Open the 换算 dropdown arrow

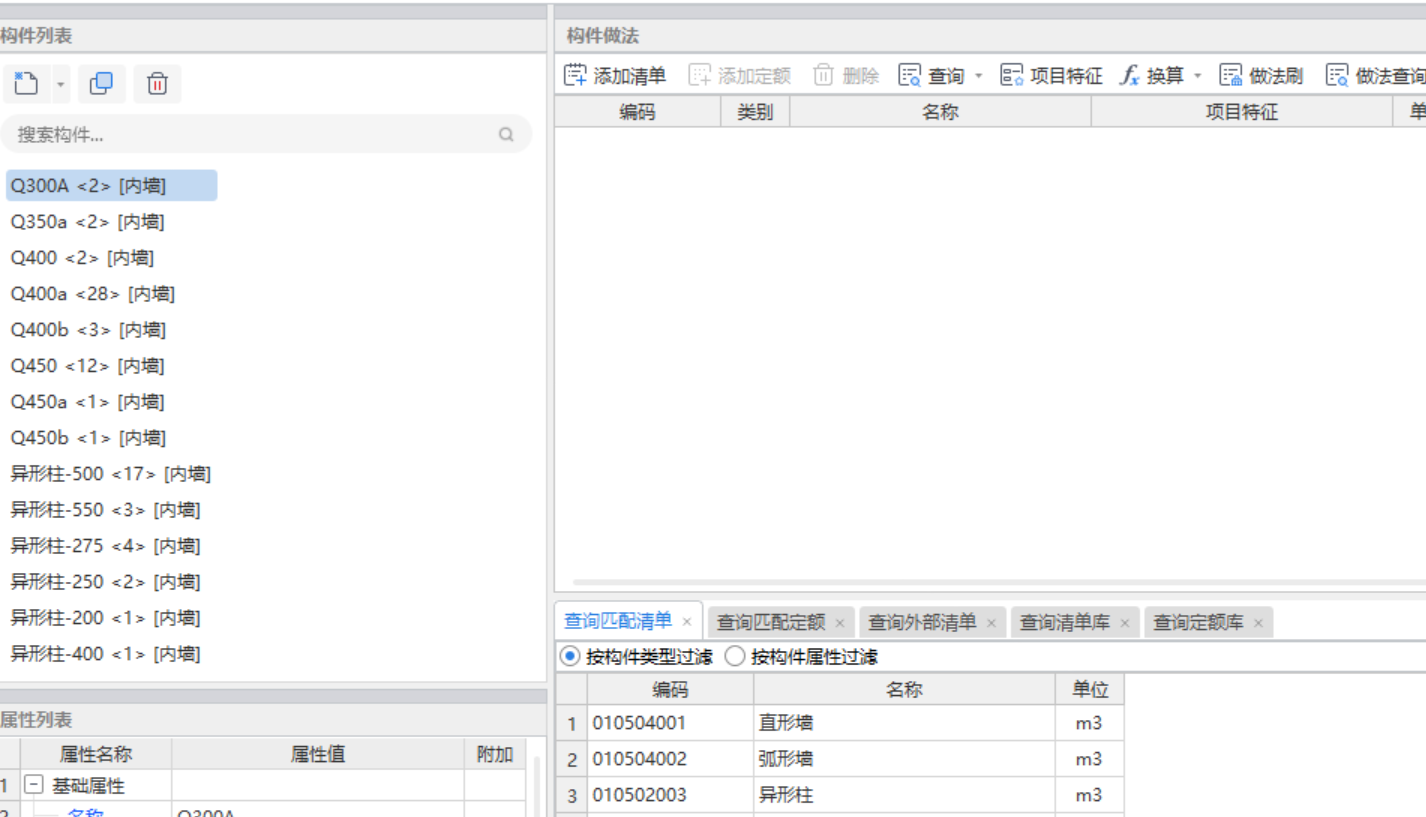pyautogui.click(x=1198, y=76)
